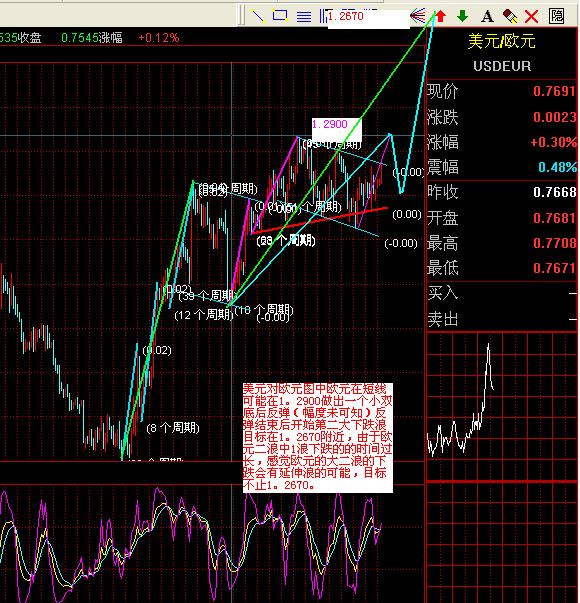Viewport: 580px width, 603px height.
Task: Select the rectangle drawing tool
Action: point(280,16)
